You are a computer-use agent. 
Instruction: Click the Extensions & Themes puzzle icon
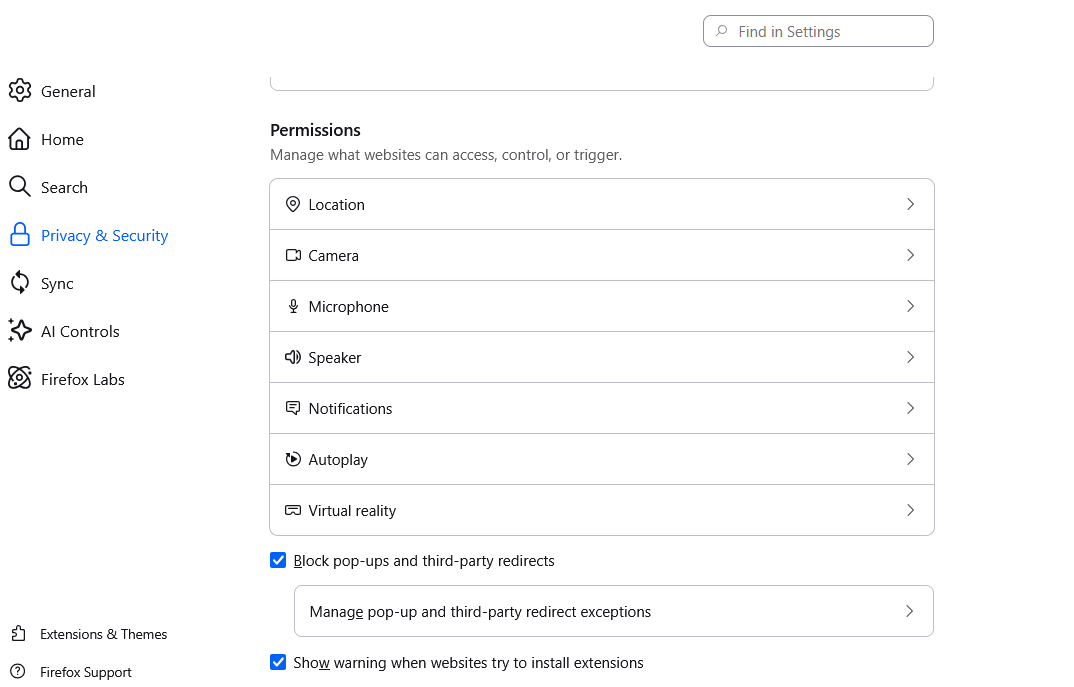(18, 634)
